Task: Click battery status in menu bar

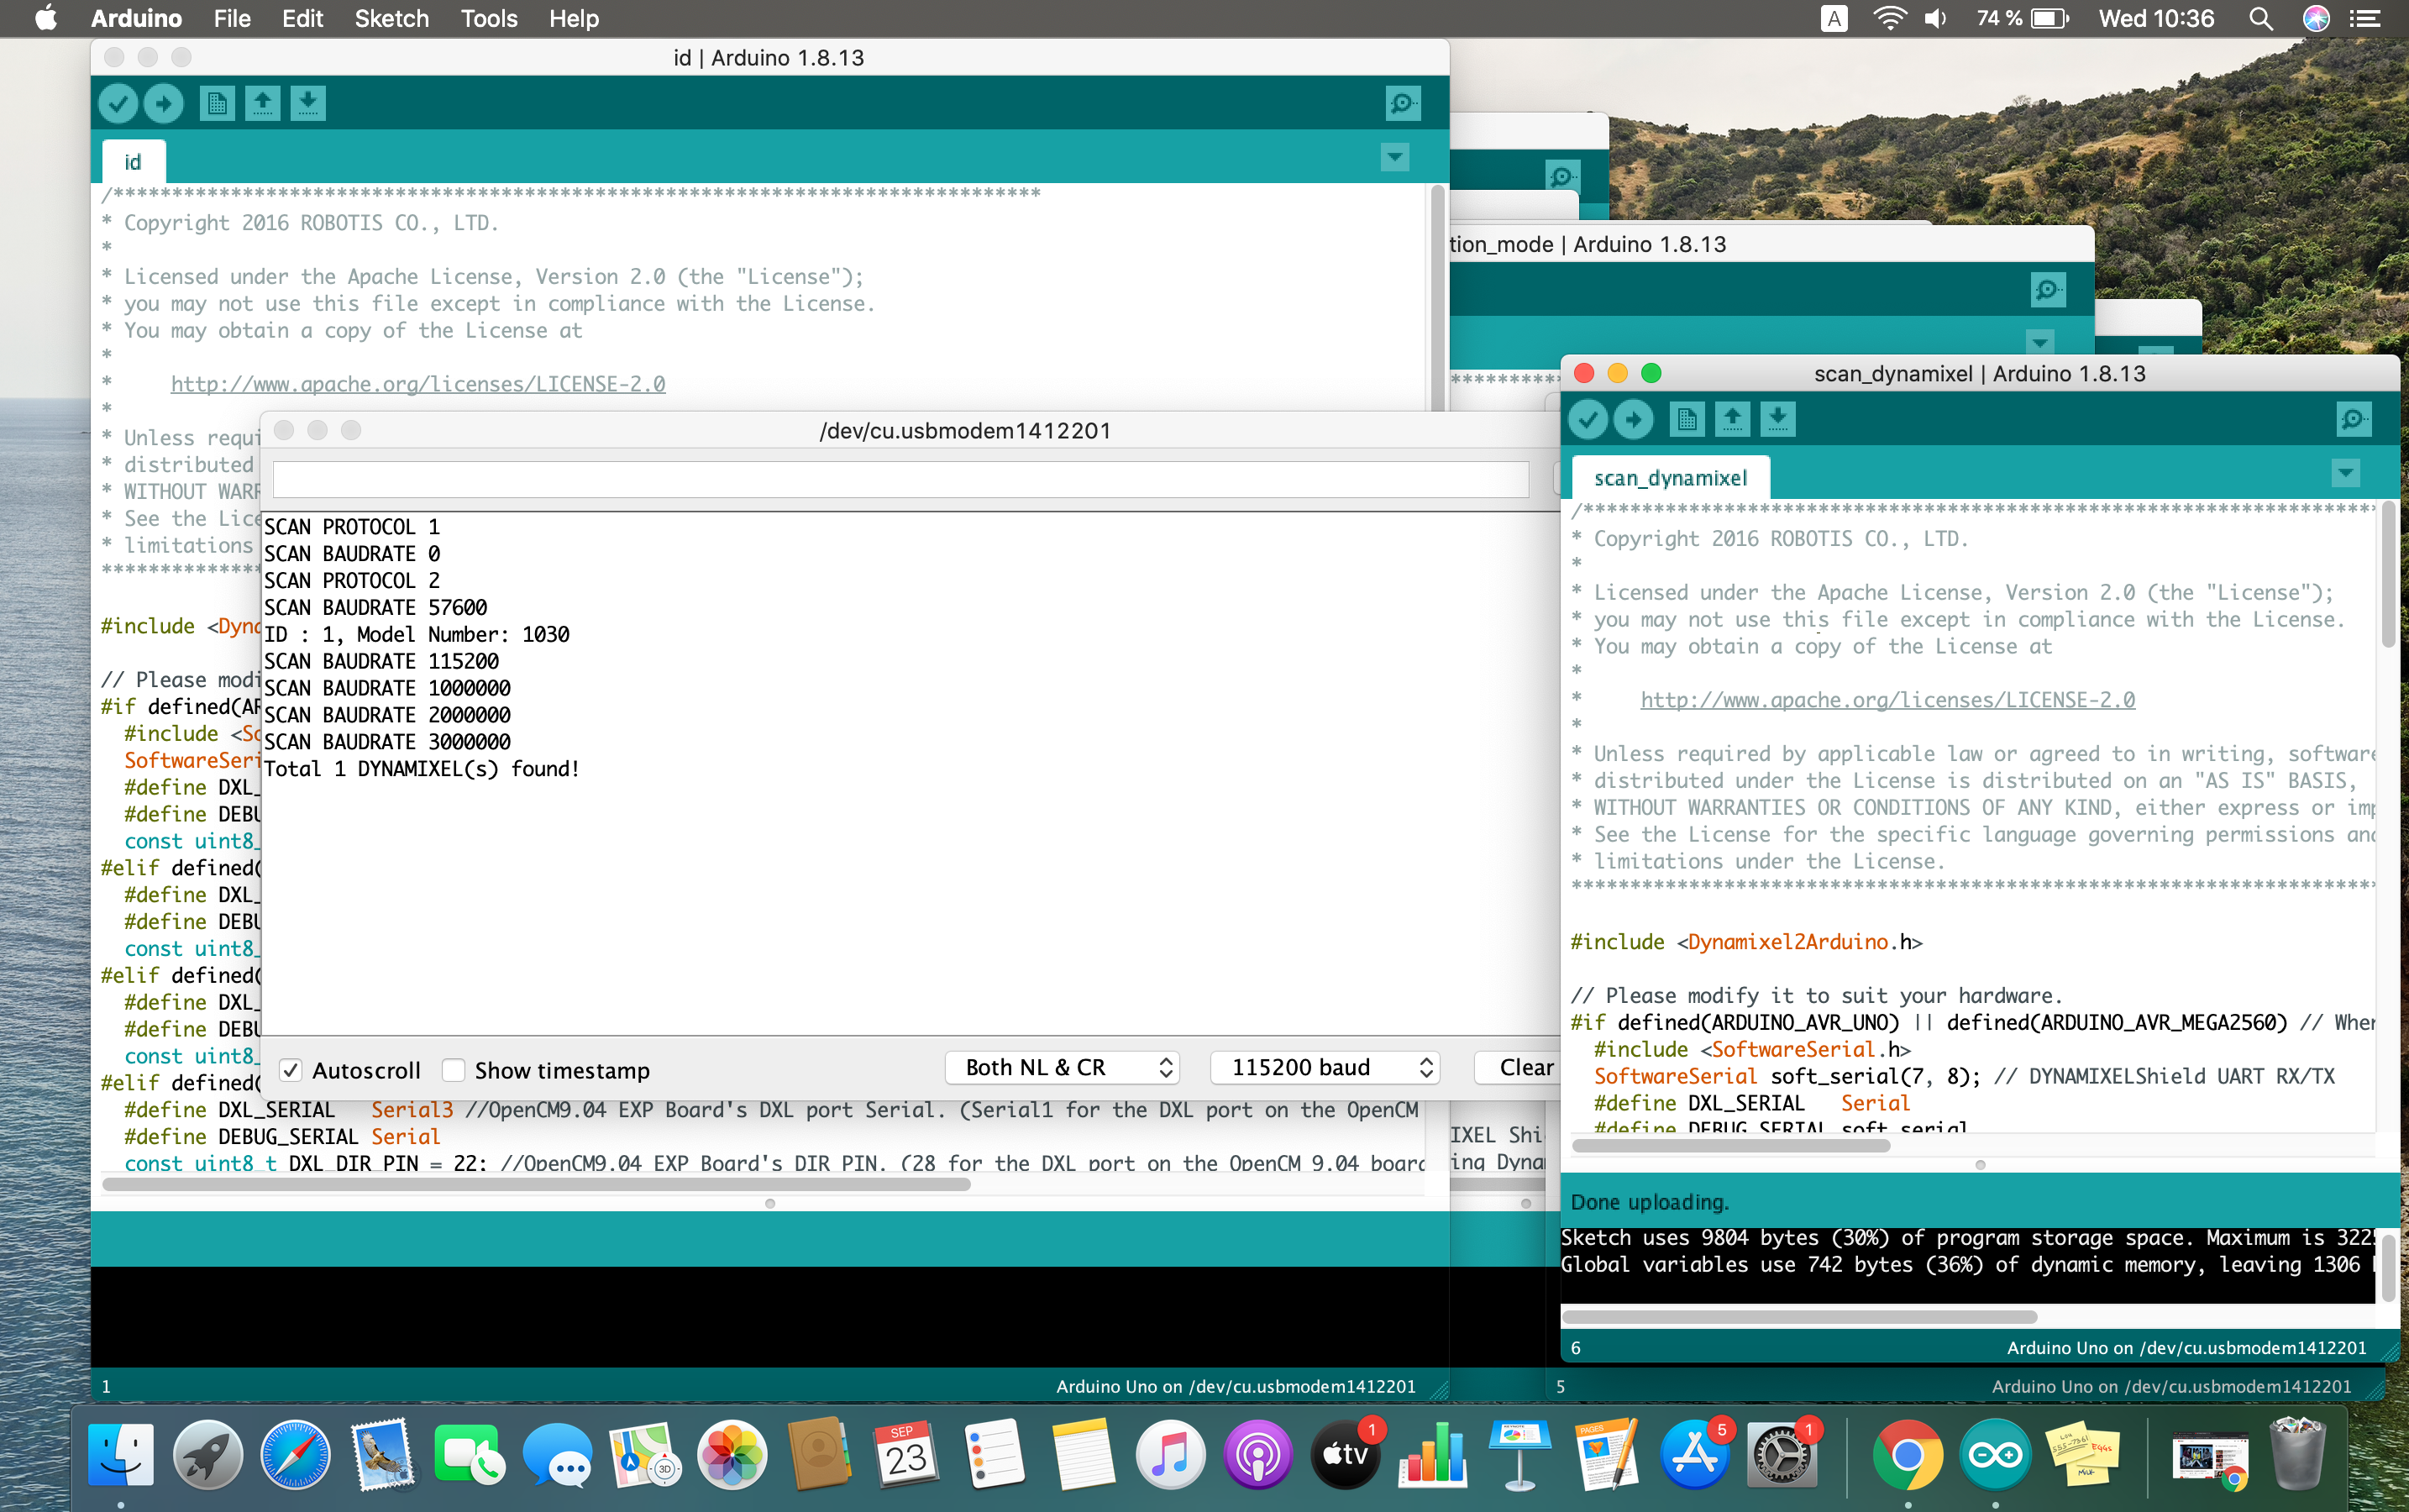Action: pyautogui.click(x=2023, y=18)
